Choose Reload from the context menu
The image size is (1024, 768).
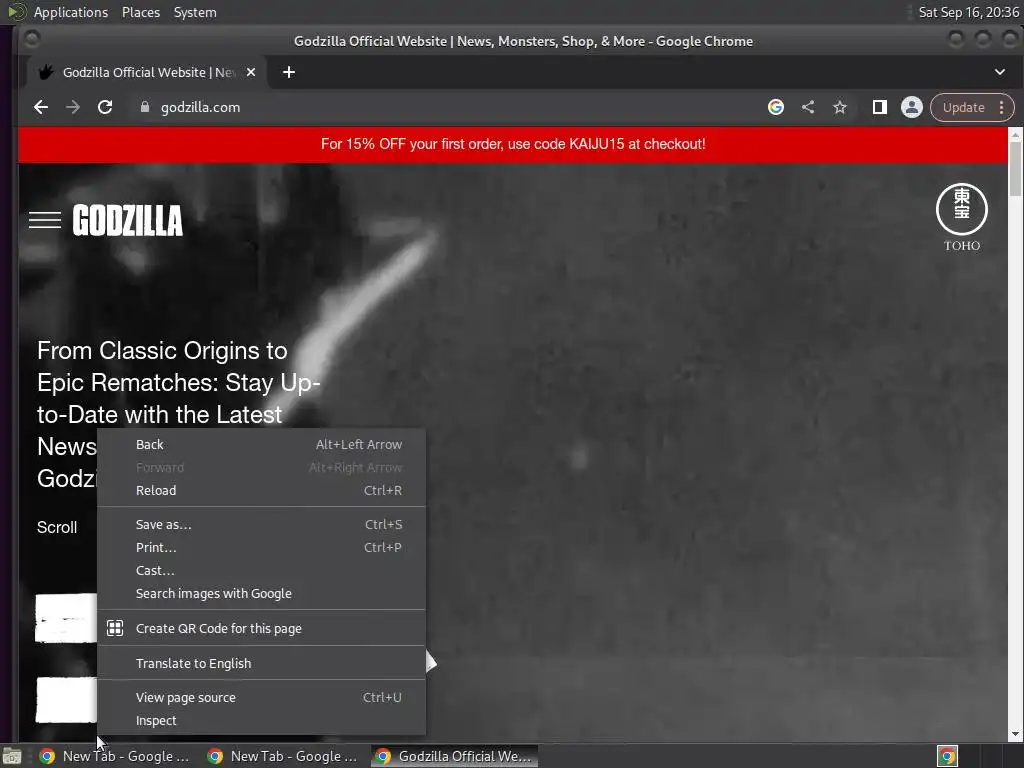tap(261, 490)
